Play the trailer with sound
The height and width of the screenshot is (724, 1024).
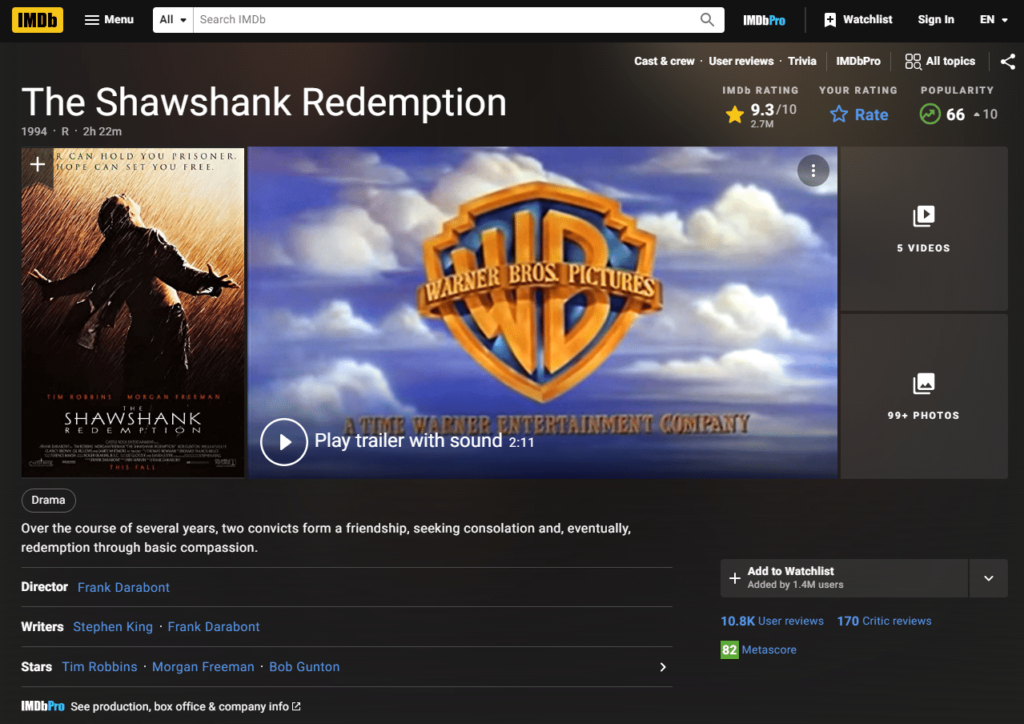coord(283,441)
